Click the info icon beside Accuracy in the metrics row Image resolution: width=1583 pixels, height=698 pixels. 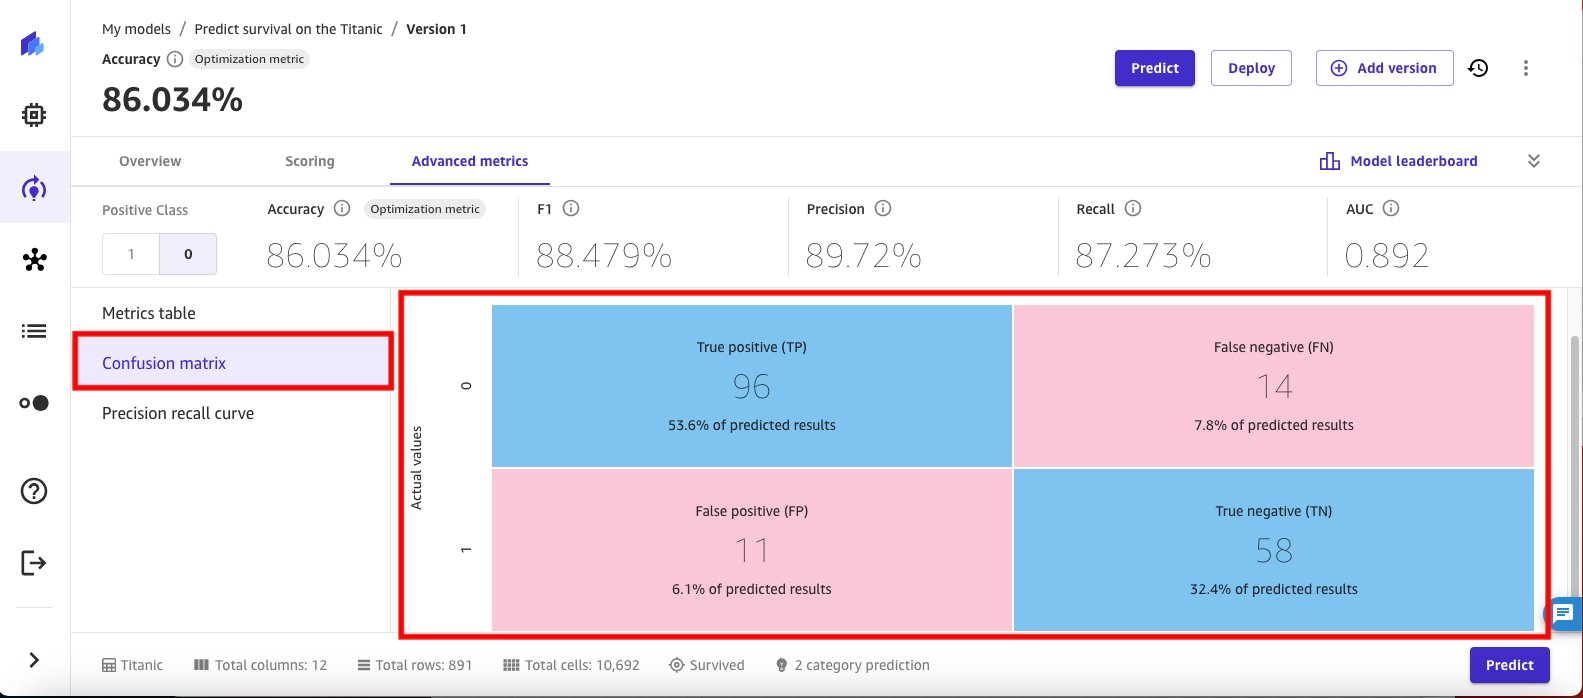coord(342,209)
